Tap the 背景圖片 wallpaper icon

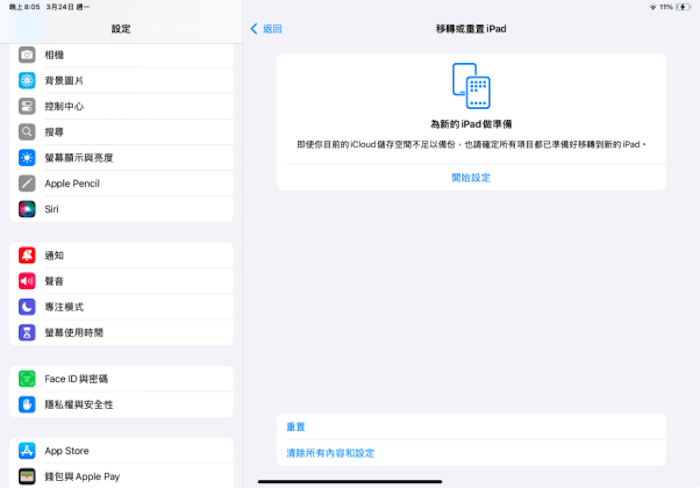[x=27, y=80]
